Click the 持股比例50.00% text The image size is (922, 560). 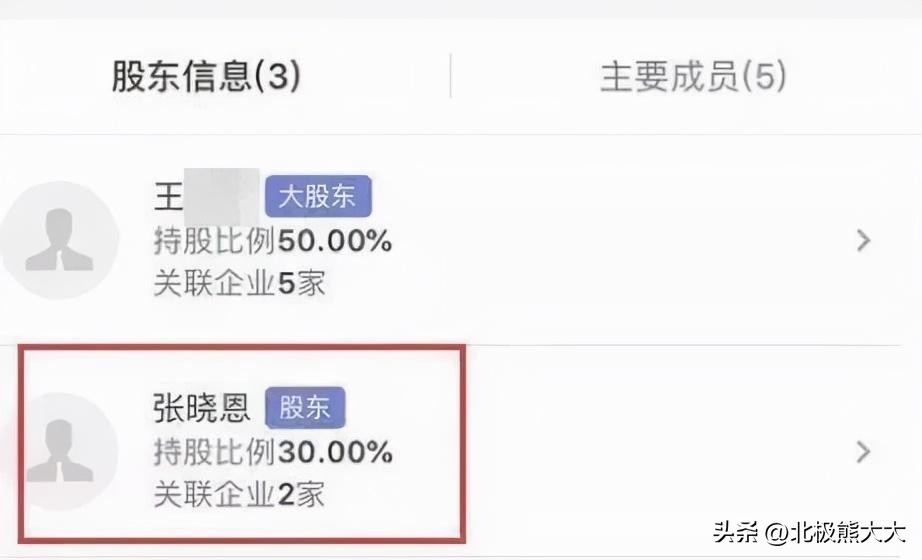272,241
